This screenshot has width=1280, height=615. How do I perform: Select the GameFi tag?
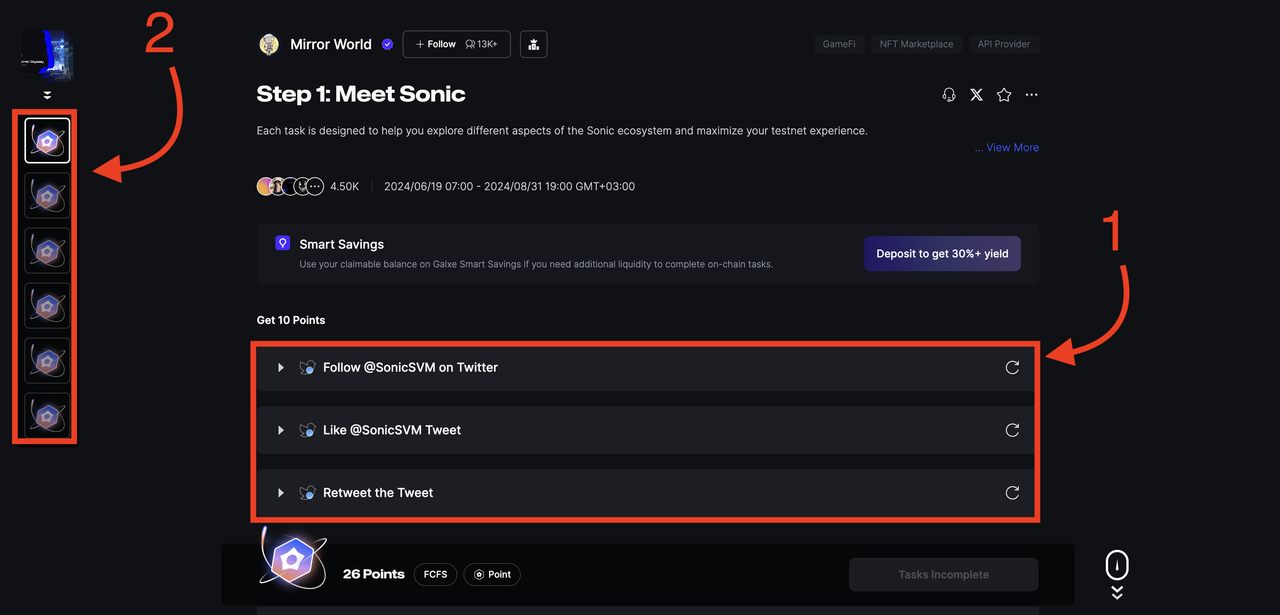click(838, 44)
